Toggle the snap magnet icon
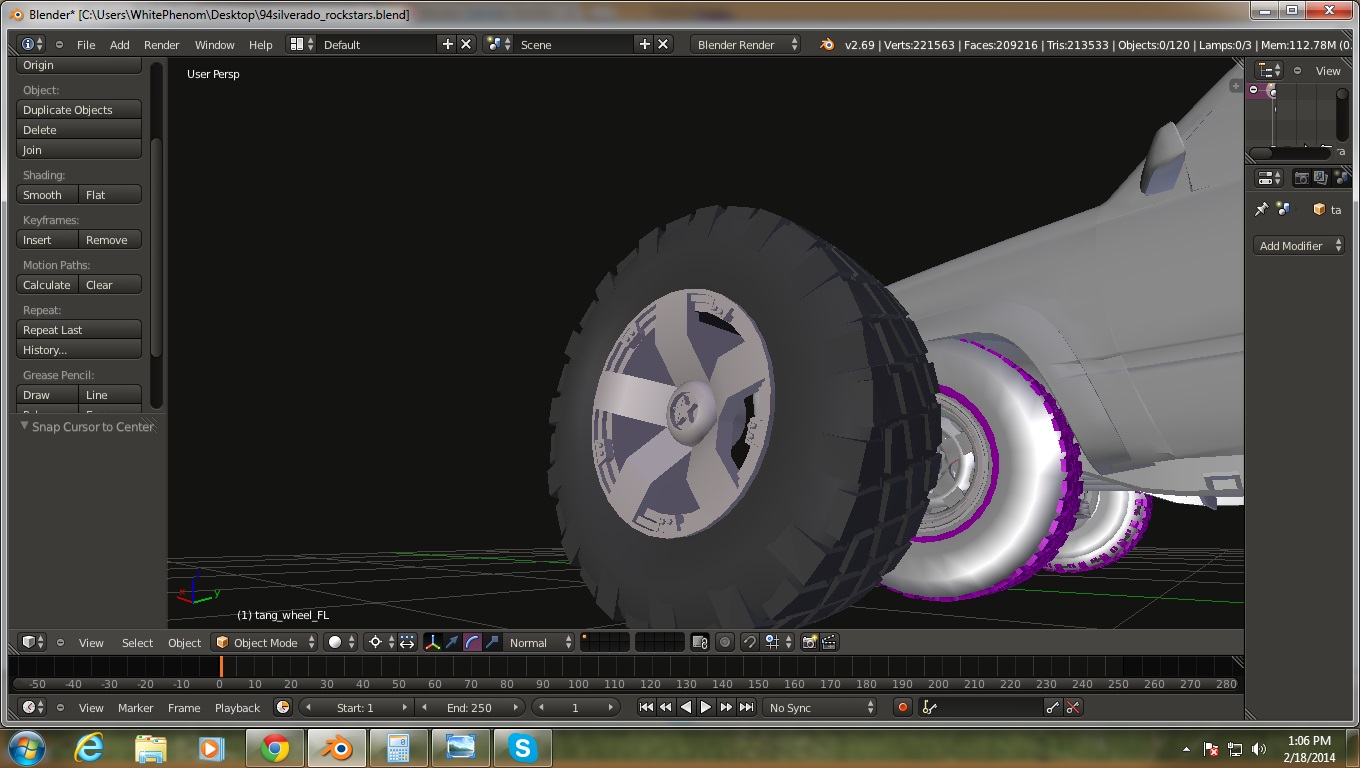1360x768 pixels. coord(749,642)
